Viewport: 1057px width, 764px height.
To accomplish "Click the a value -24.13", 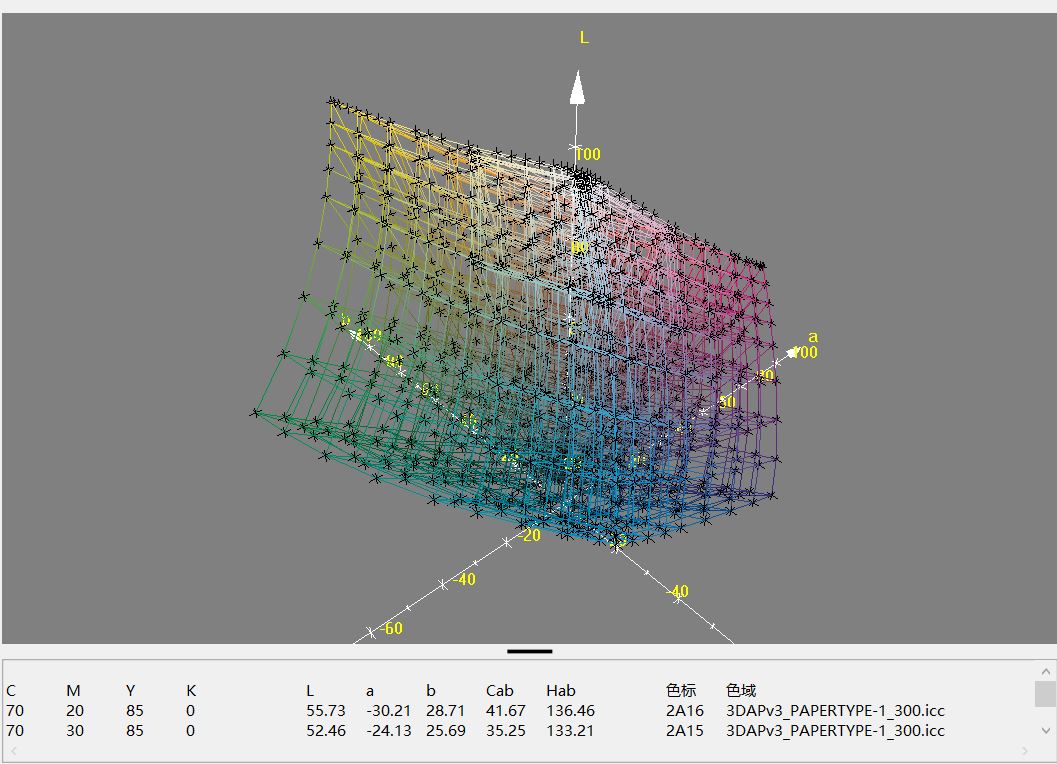I will 389,731.
